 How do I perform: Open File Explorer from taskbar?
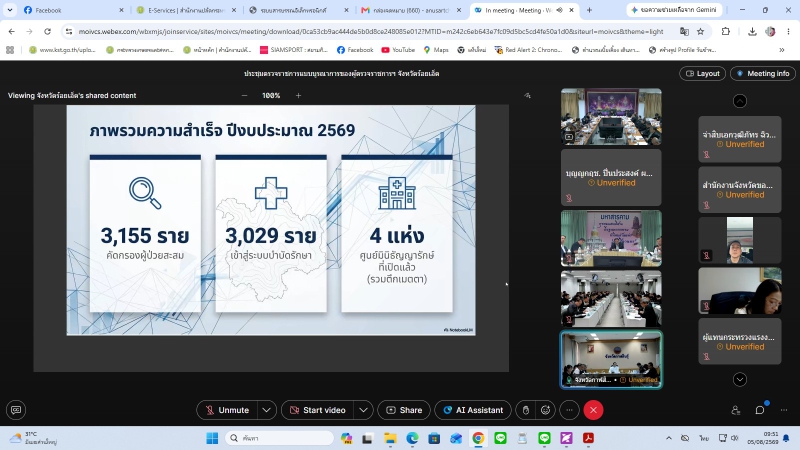coord(390,438)
